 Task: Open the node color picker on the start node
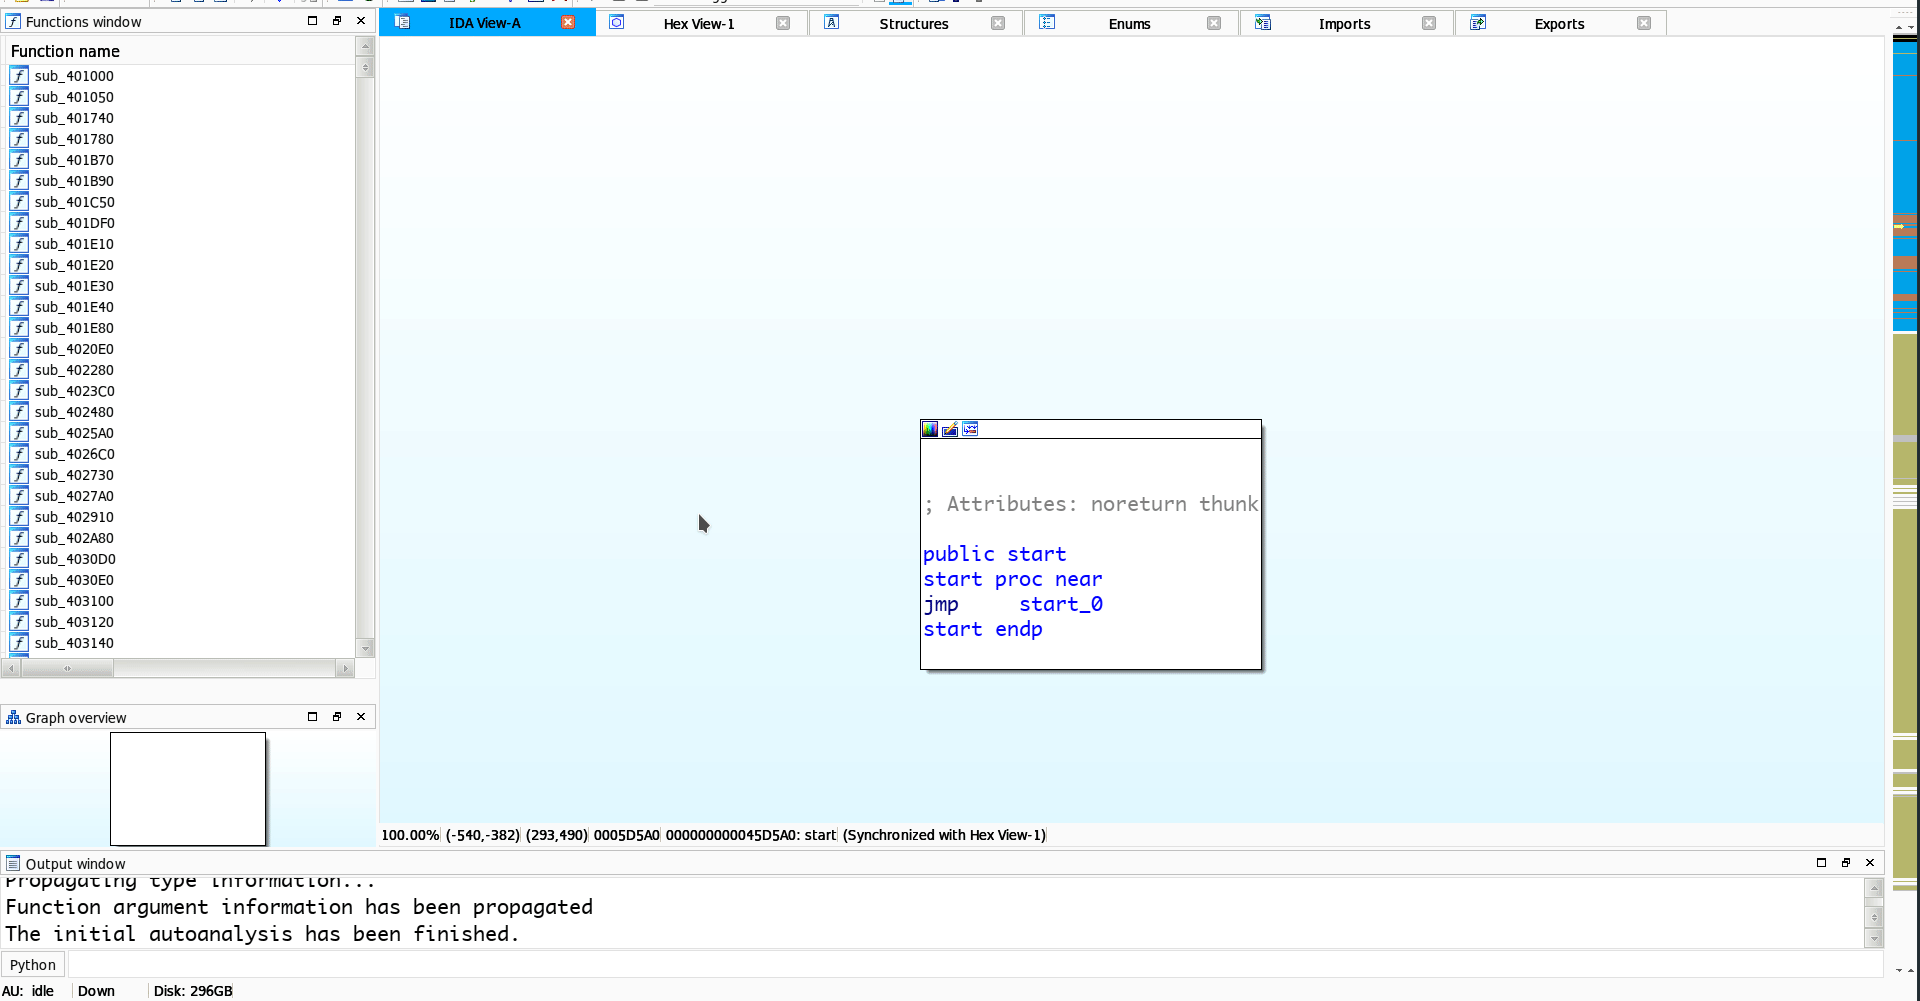(x=930, y=429)
